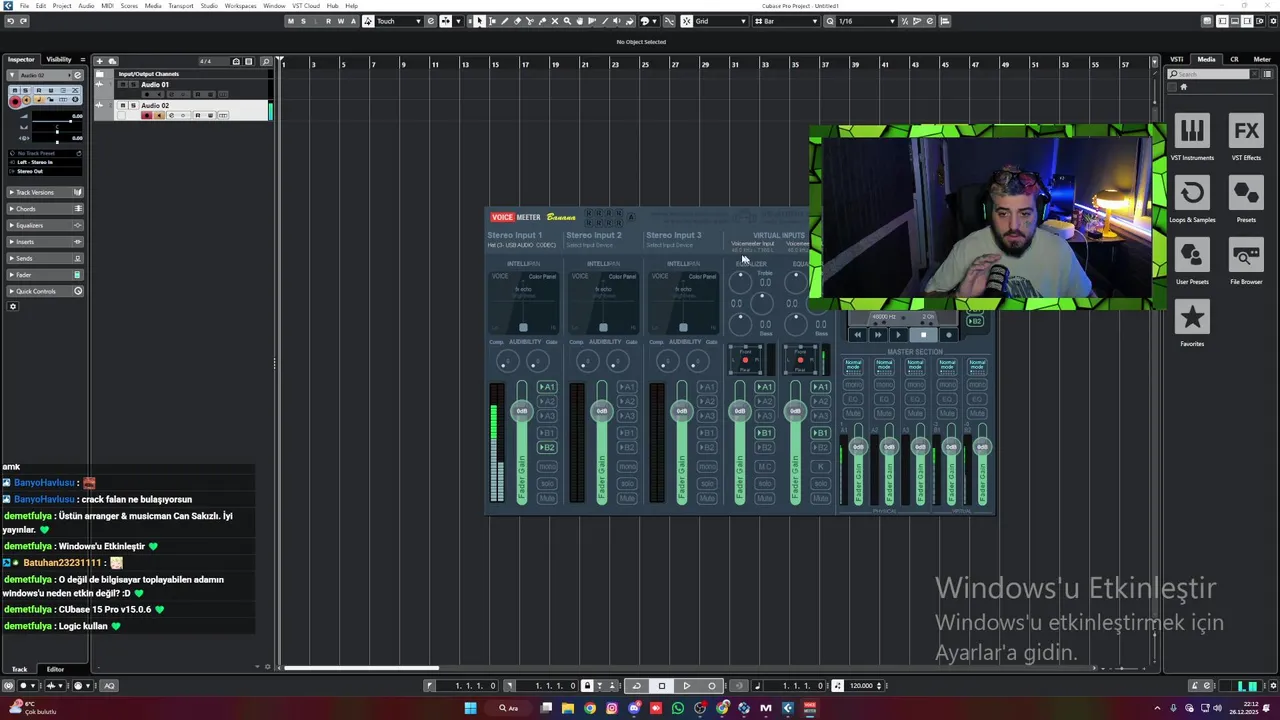Screen dimensions: 1280x720
Task: Expand the Chords inspector section
Action: (46, 209)
